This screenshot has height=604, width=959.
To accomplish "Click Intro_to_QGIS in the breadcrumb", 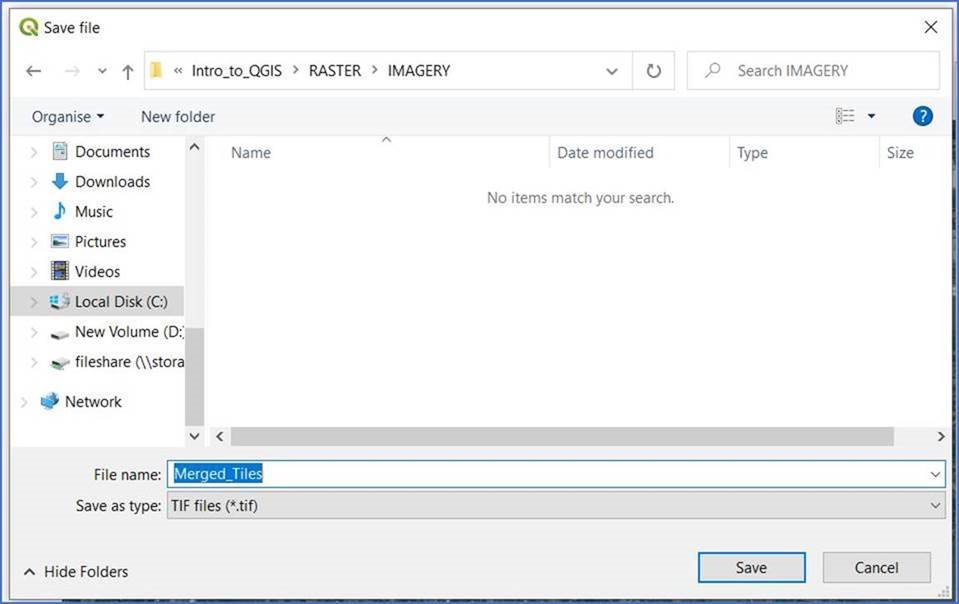I will click(237, 71).
